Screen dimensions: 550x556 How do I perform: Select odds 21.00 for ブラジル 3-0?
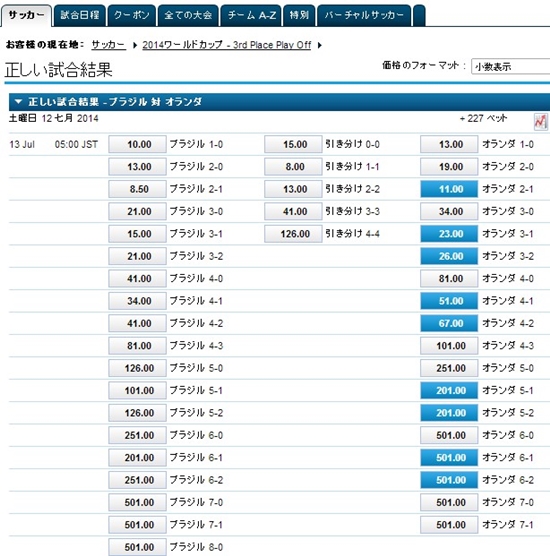138,211
